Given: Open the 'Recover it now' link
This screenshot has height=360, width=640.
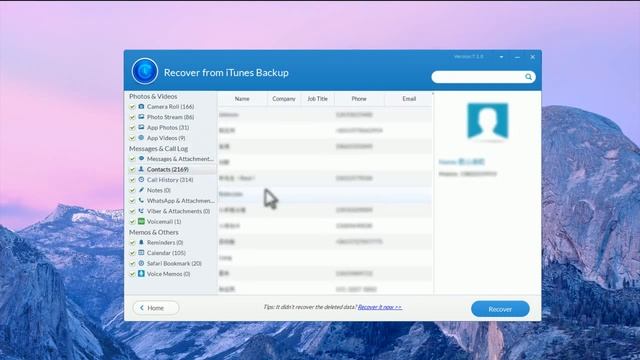Looking at the screenshot, I should pyautogui.click(x=380, y=307).
